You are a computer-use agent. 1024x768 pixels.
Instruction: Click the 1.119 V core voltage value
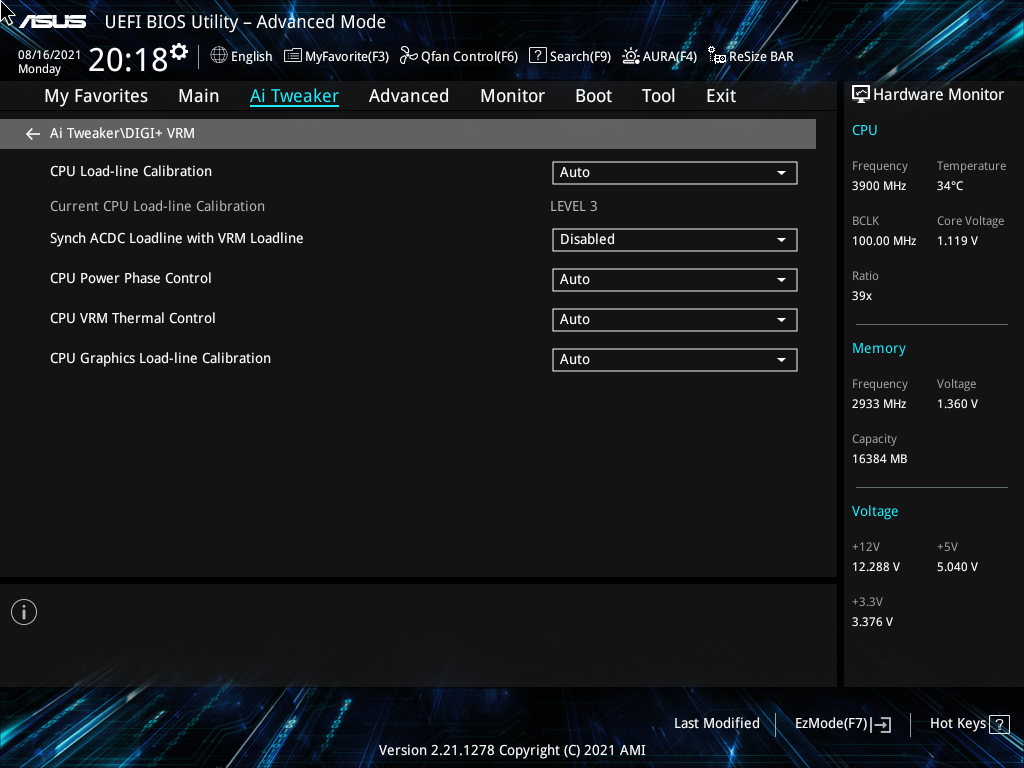point(957,241)
